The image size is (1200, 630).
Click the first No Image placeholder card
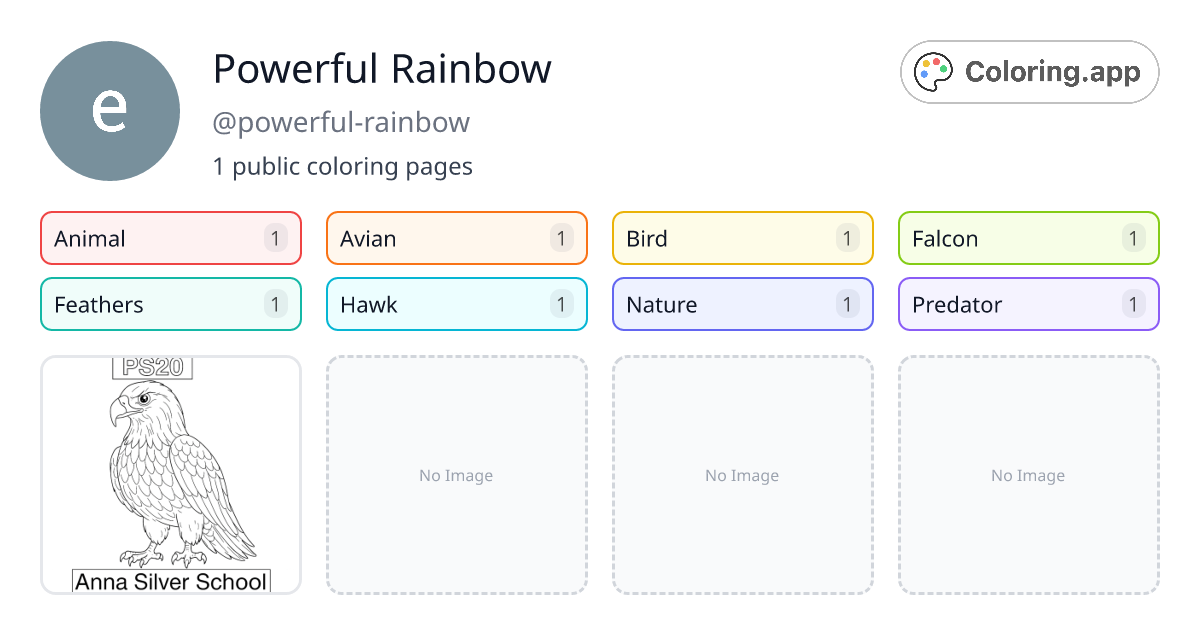456,475
